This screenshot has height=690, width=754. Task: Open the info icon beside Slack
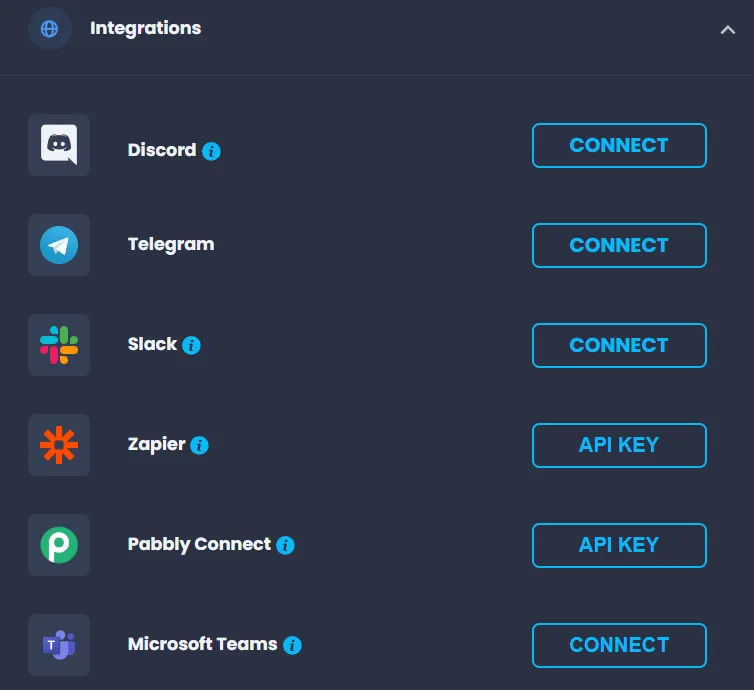coord(192,345)
